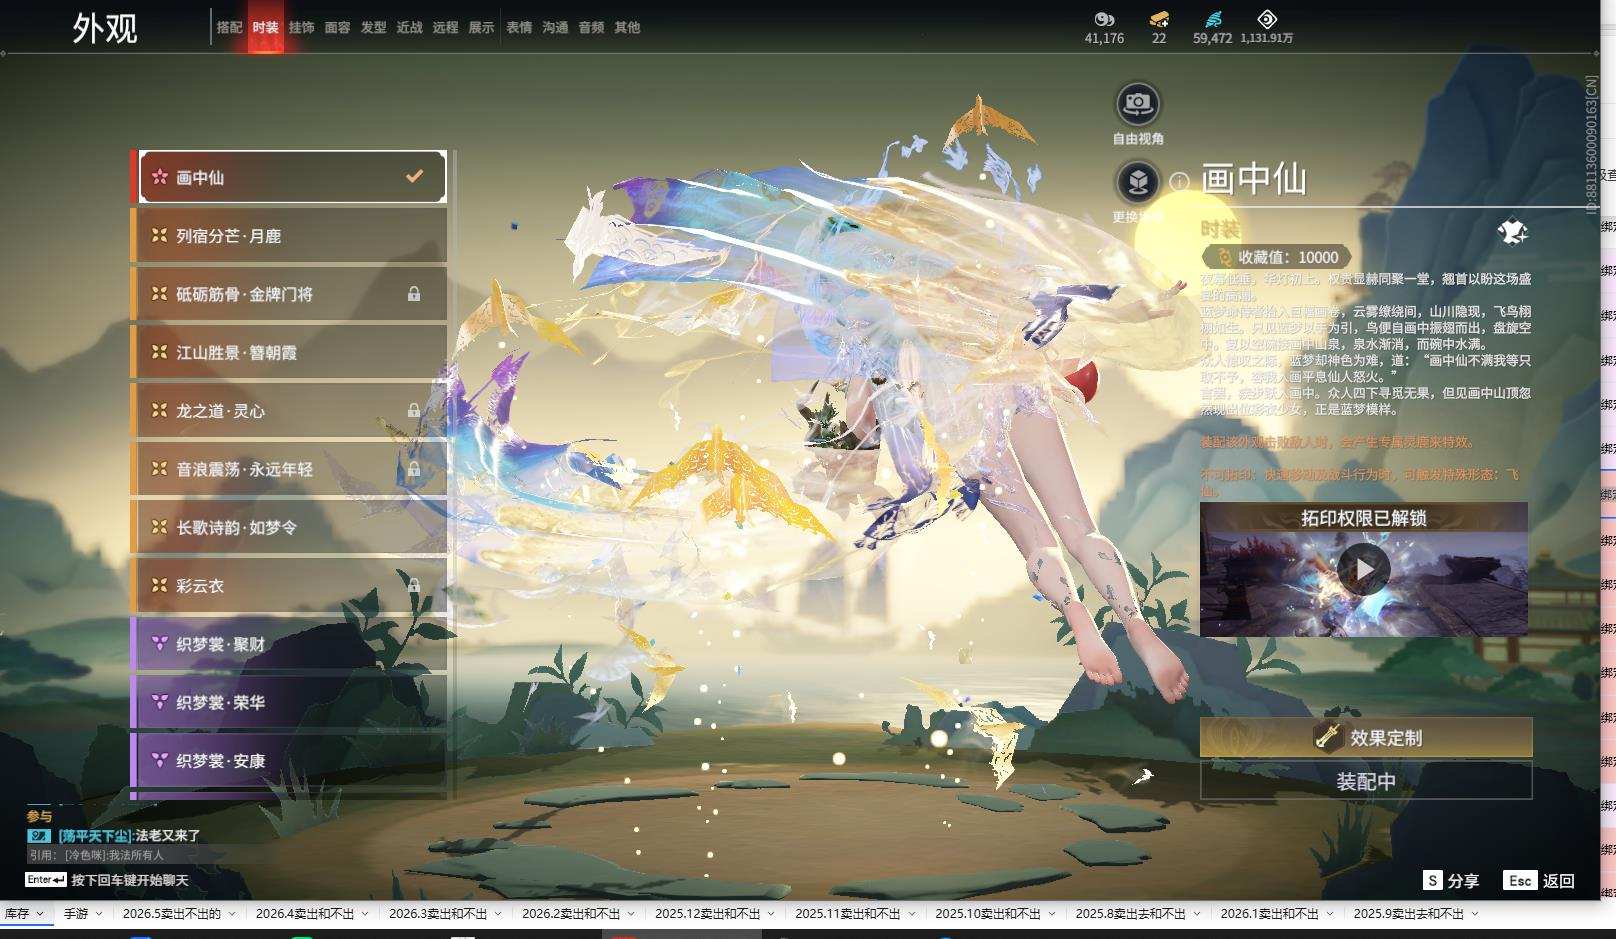This screenshot has height=939, width=1616.
Task: Open dropdown arrow on 2026.2卖出和不出 tab
Action: tap(630, 914)
